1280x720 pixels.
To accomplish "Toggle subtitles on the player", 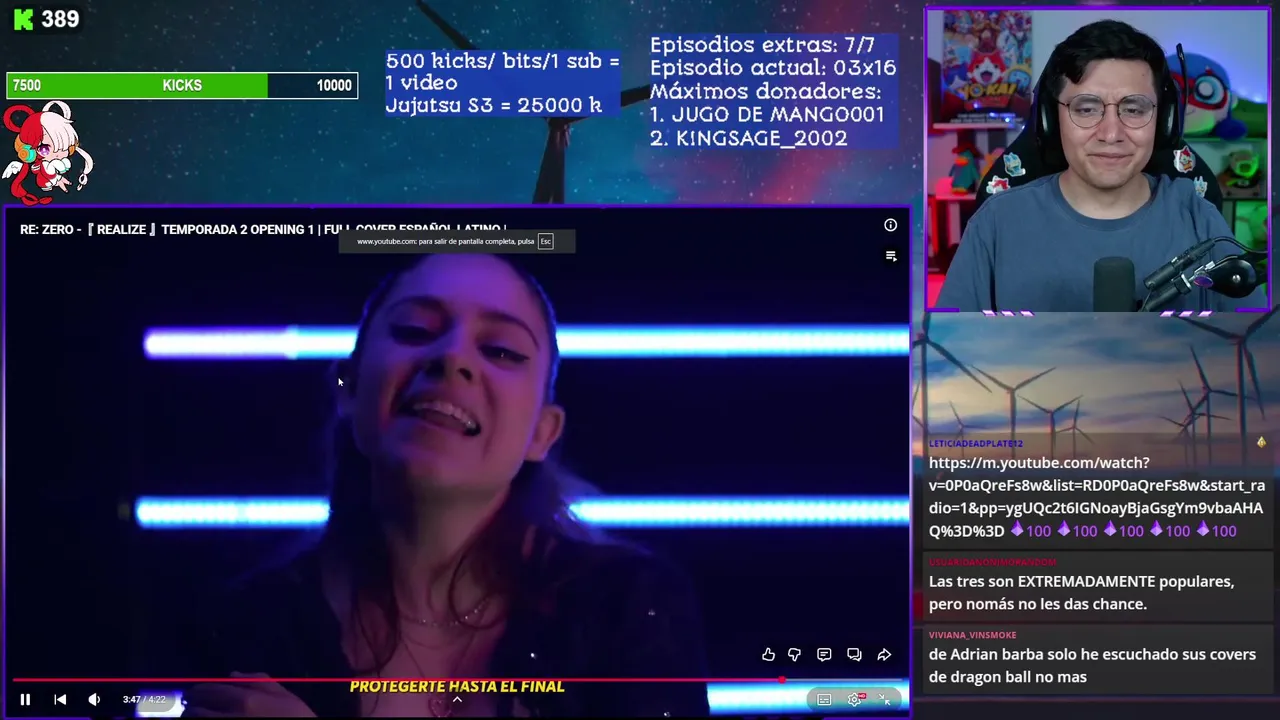I will point(824,699).
